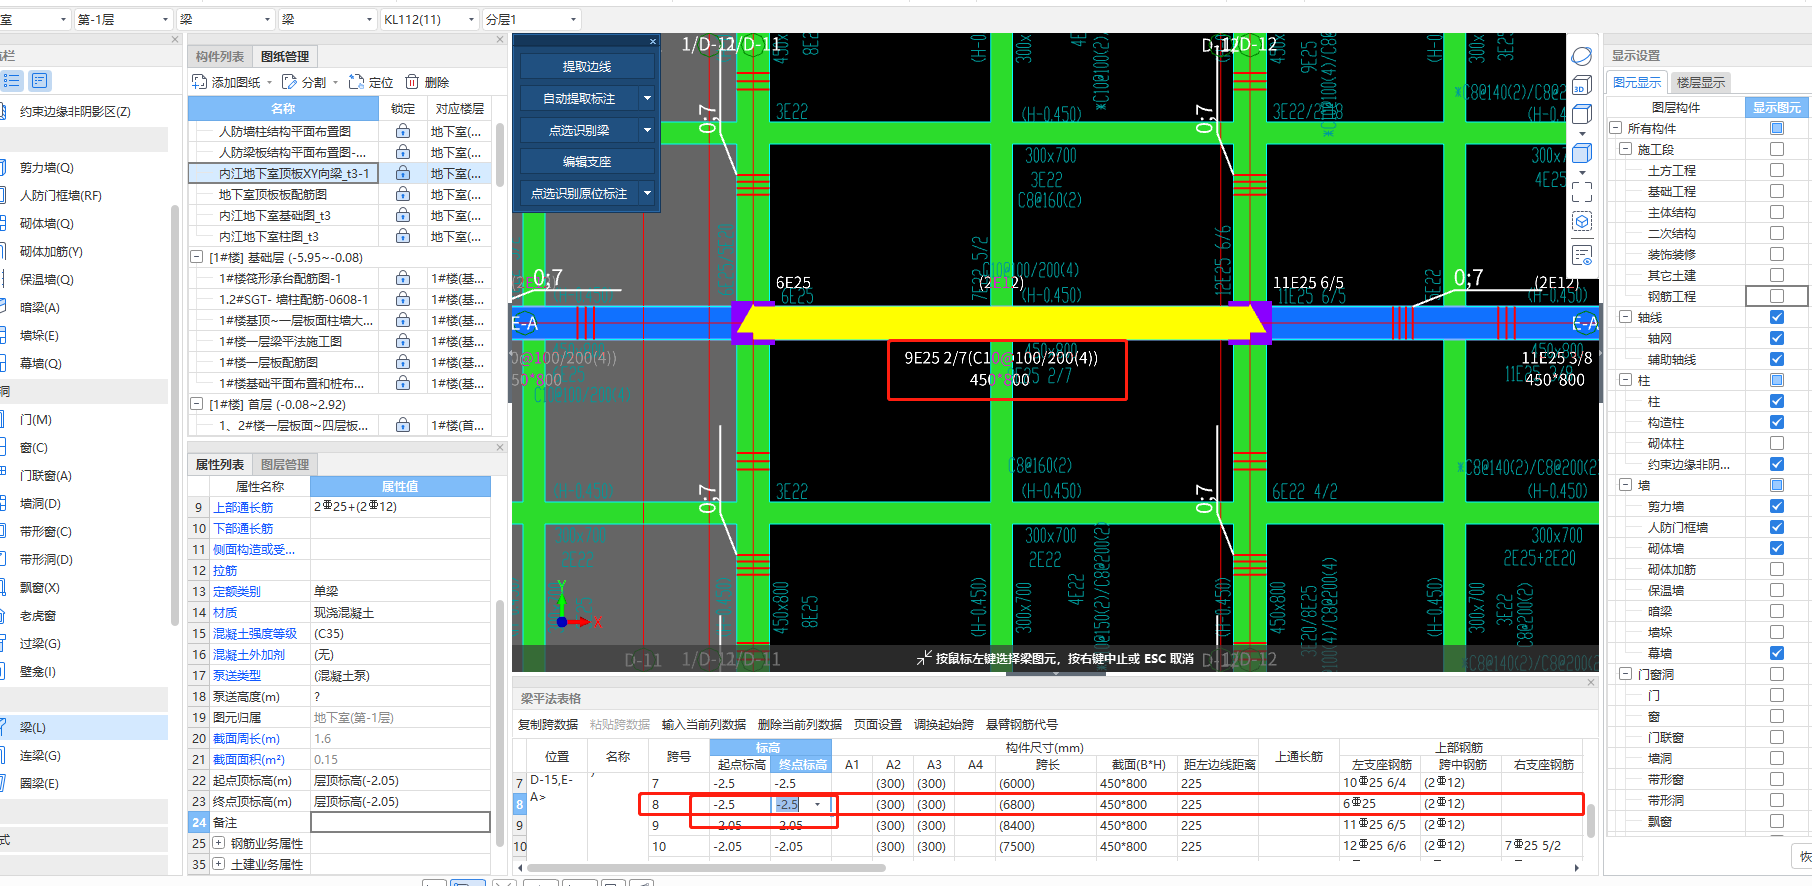Close the 属性列表 panel

[500, 447]
